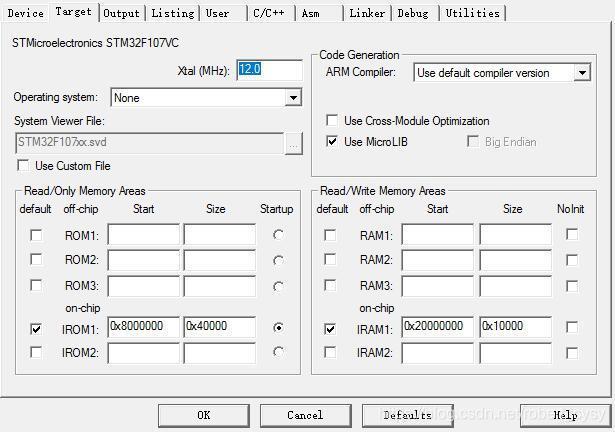The width and height of the screenshot is (615, 432).
Task: Select the IROM1 Startup radio button
Action: coord(278,327)
